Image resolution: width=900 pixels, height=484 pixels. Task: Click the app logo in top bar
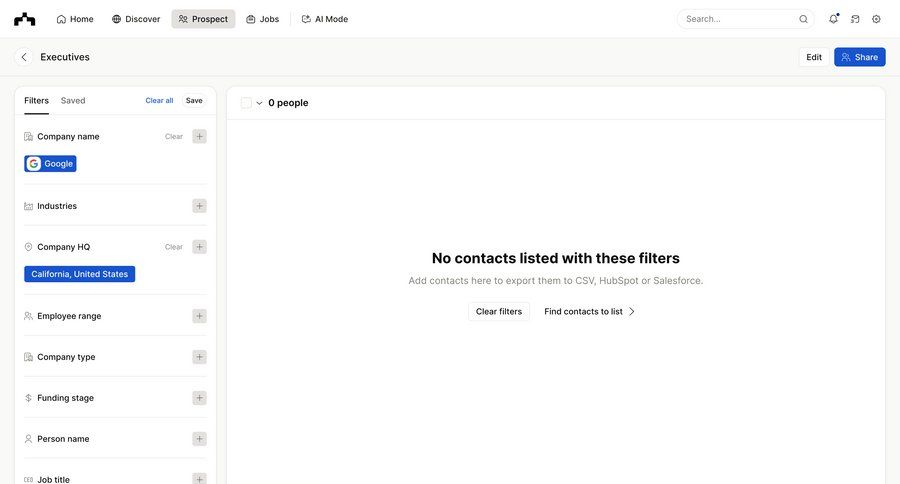(25, 20)
